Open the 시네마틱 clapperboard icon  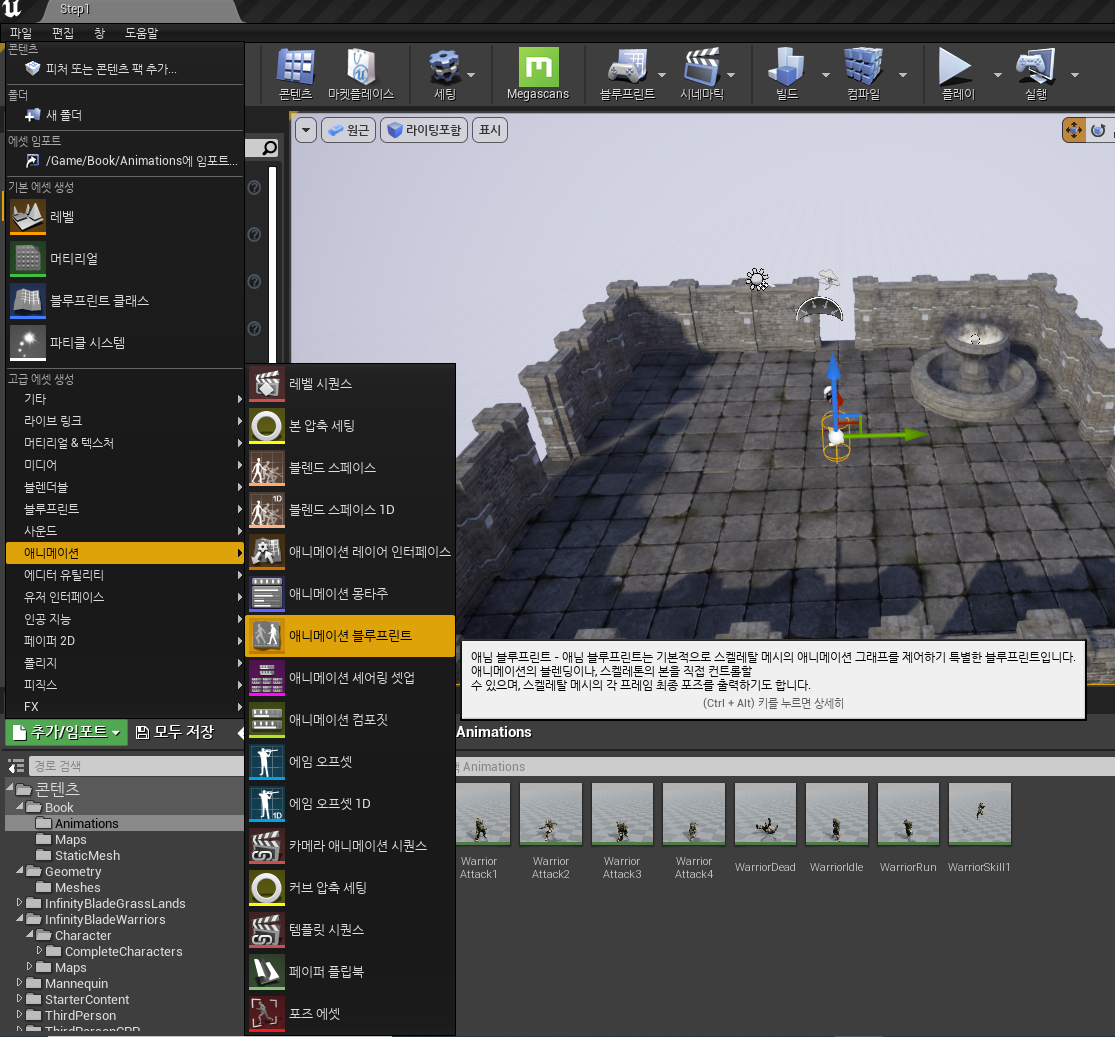pos(701,75)
